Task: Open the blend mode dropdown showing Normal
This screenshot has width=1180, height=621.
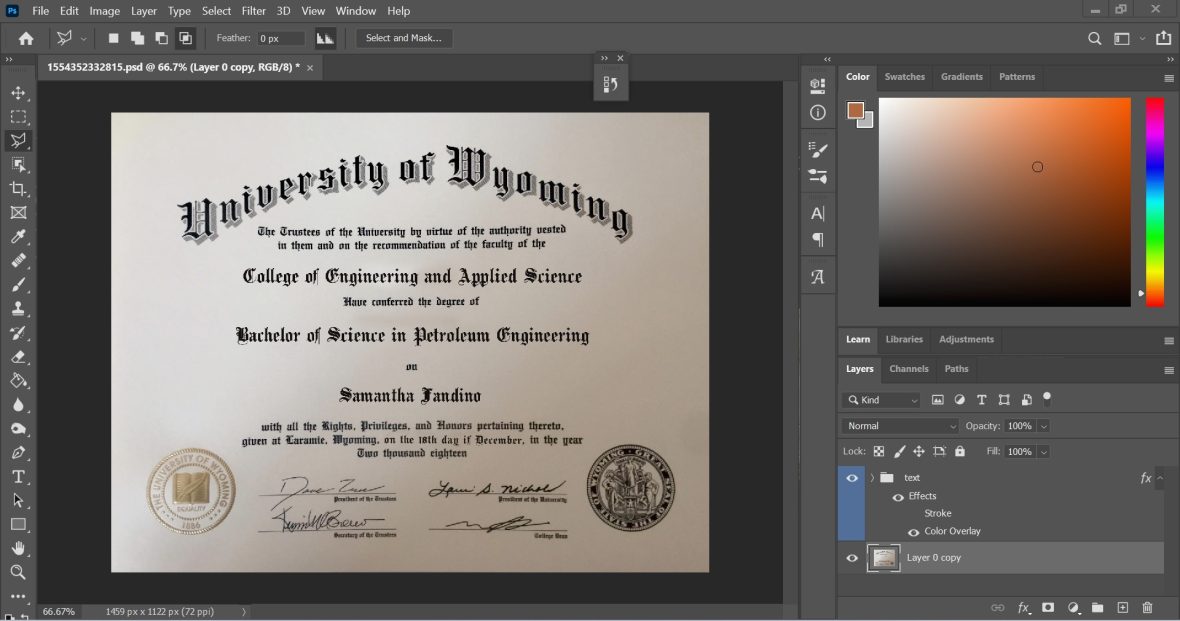Action: tap(897, 425)
